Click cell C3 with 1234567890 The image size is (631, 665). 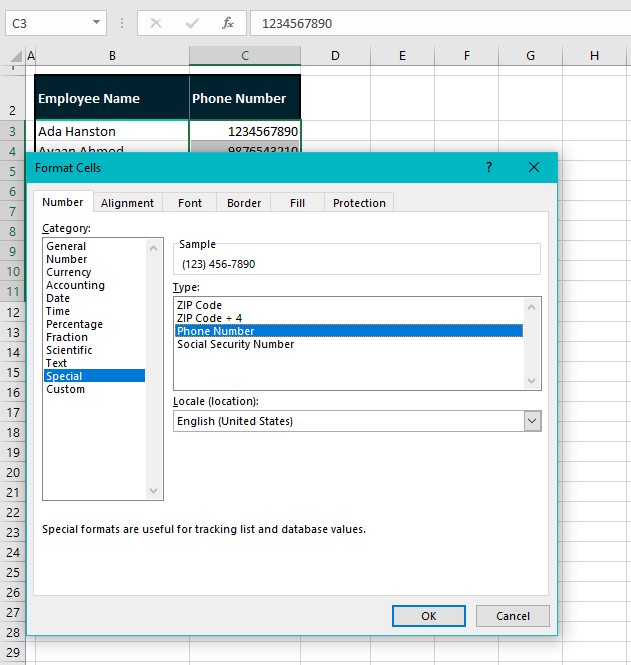(245, 131)
